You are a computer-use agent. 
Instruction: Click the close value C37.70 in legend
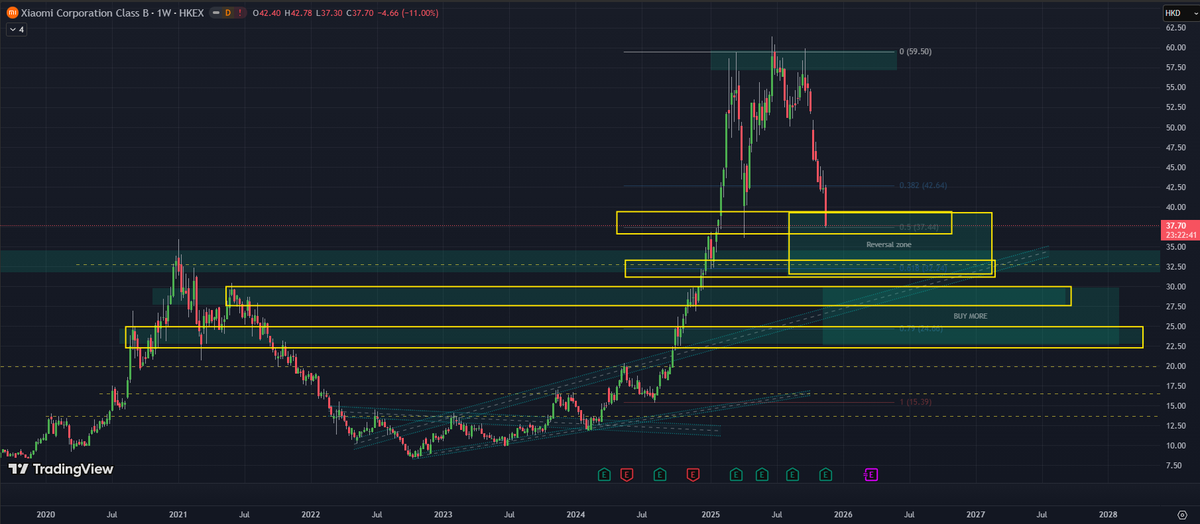click(360, 13)
